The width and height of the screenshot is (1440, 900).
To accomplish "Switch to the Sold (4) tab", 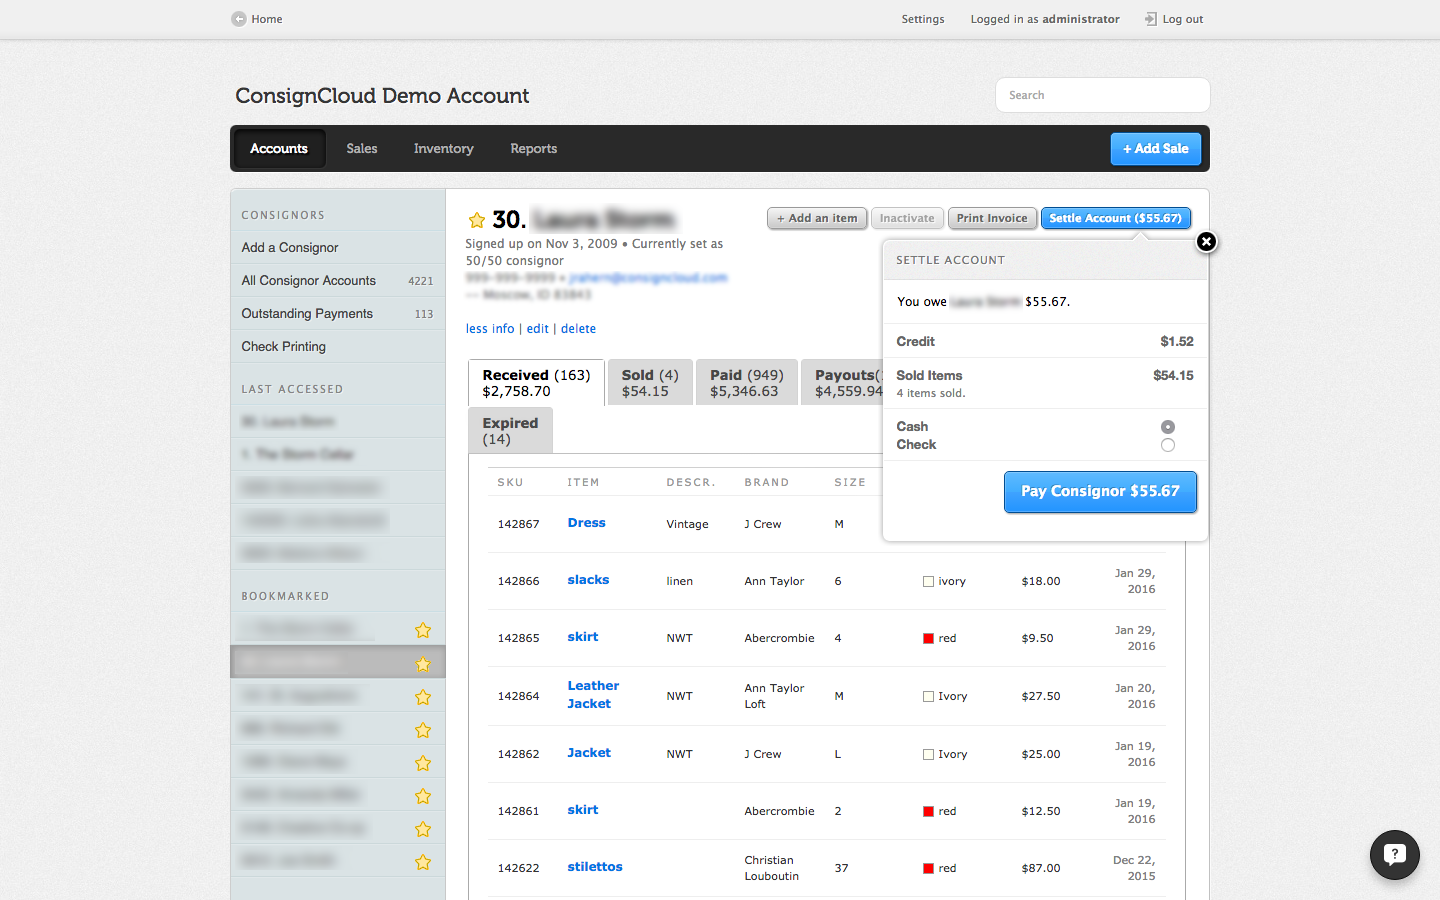I will tap(650, 382).
